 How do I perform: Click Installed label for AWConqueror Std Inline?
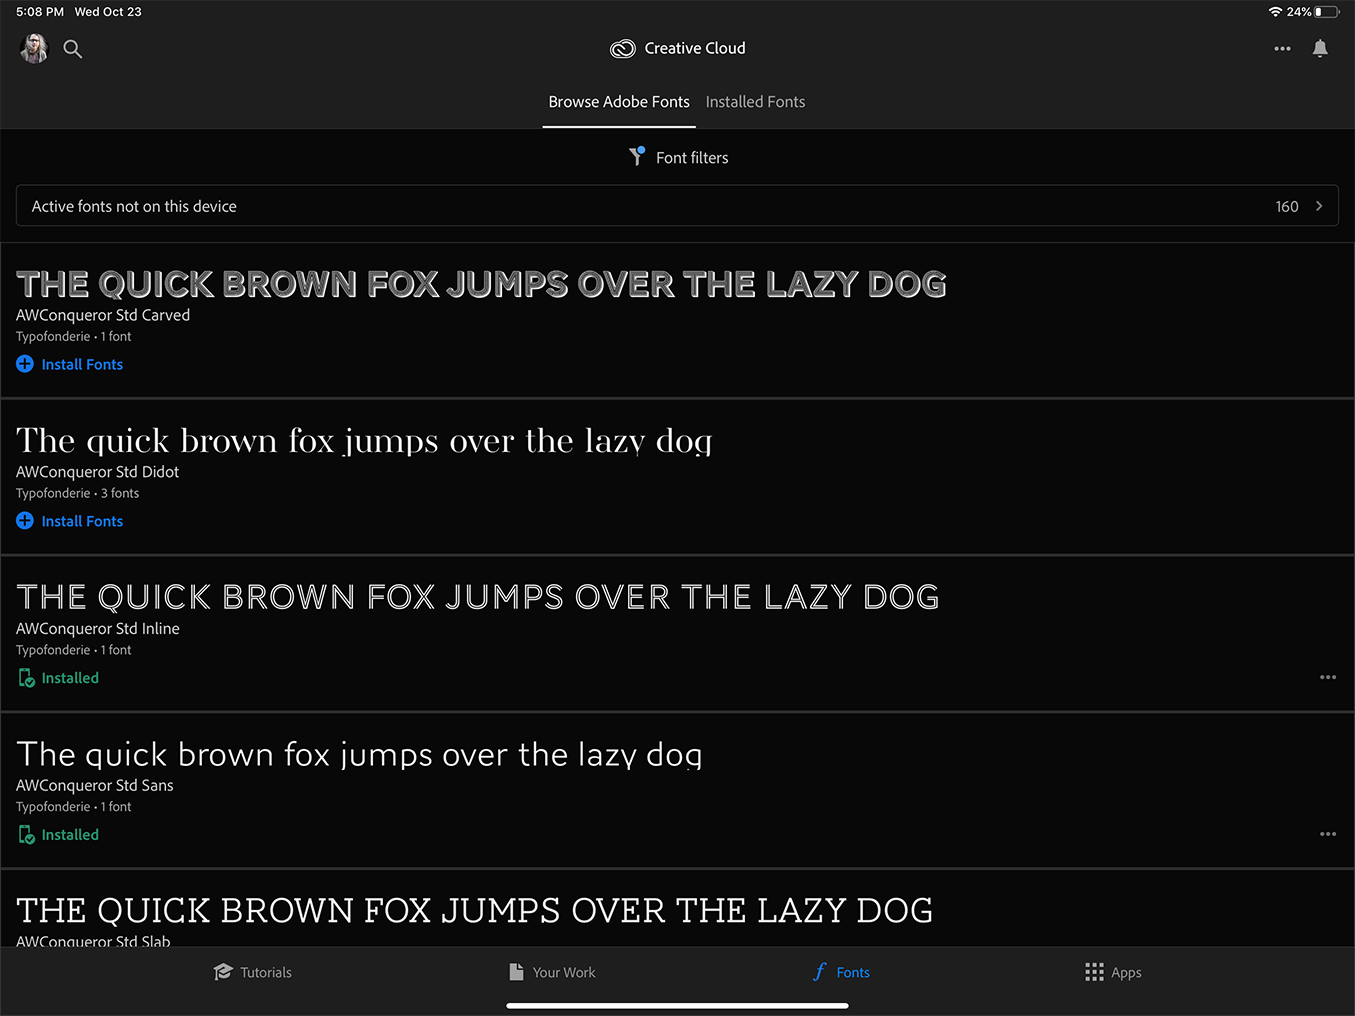pyautogui.click(x=70, y=678)
